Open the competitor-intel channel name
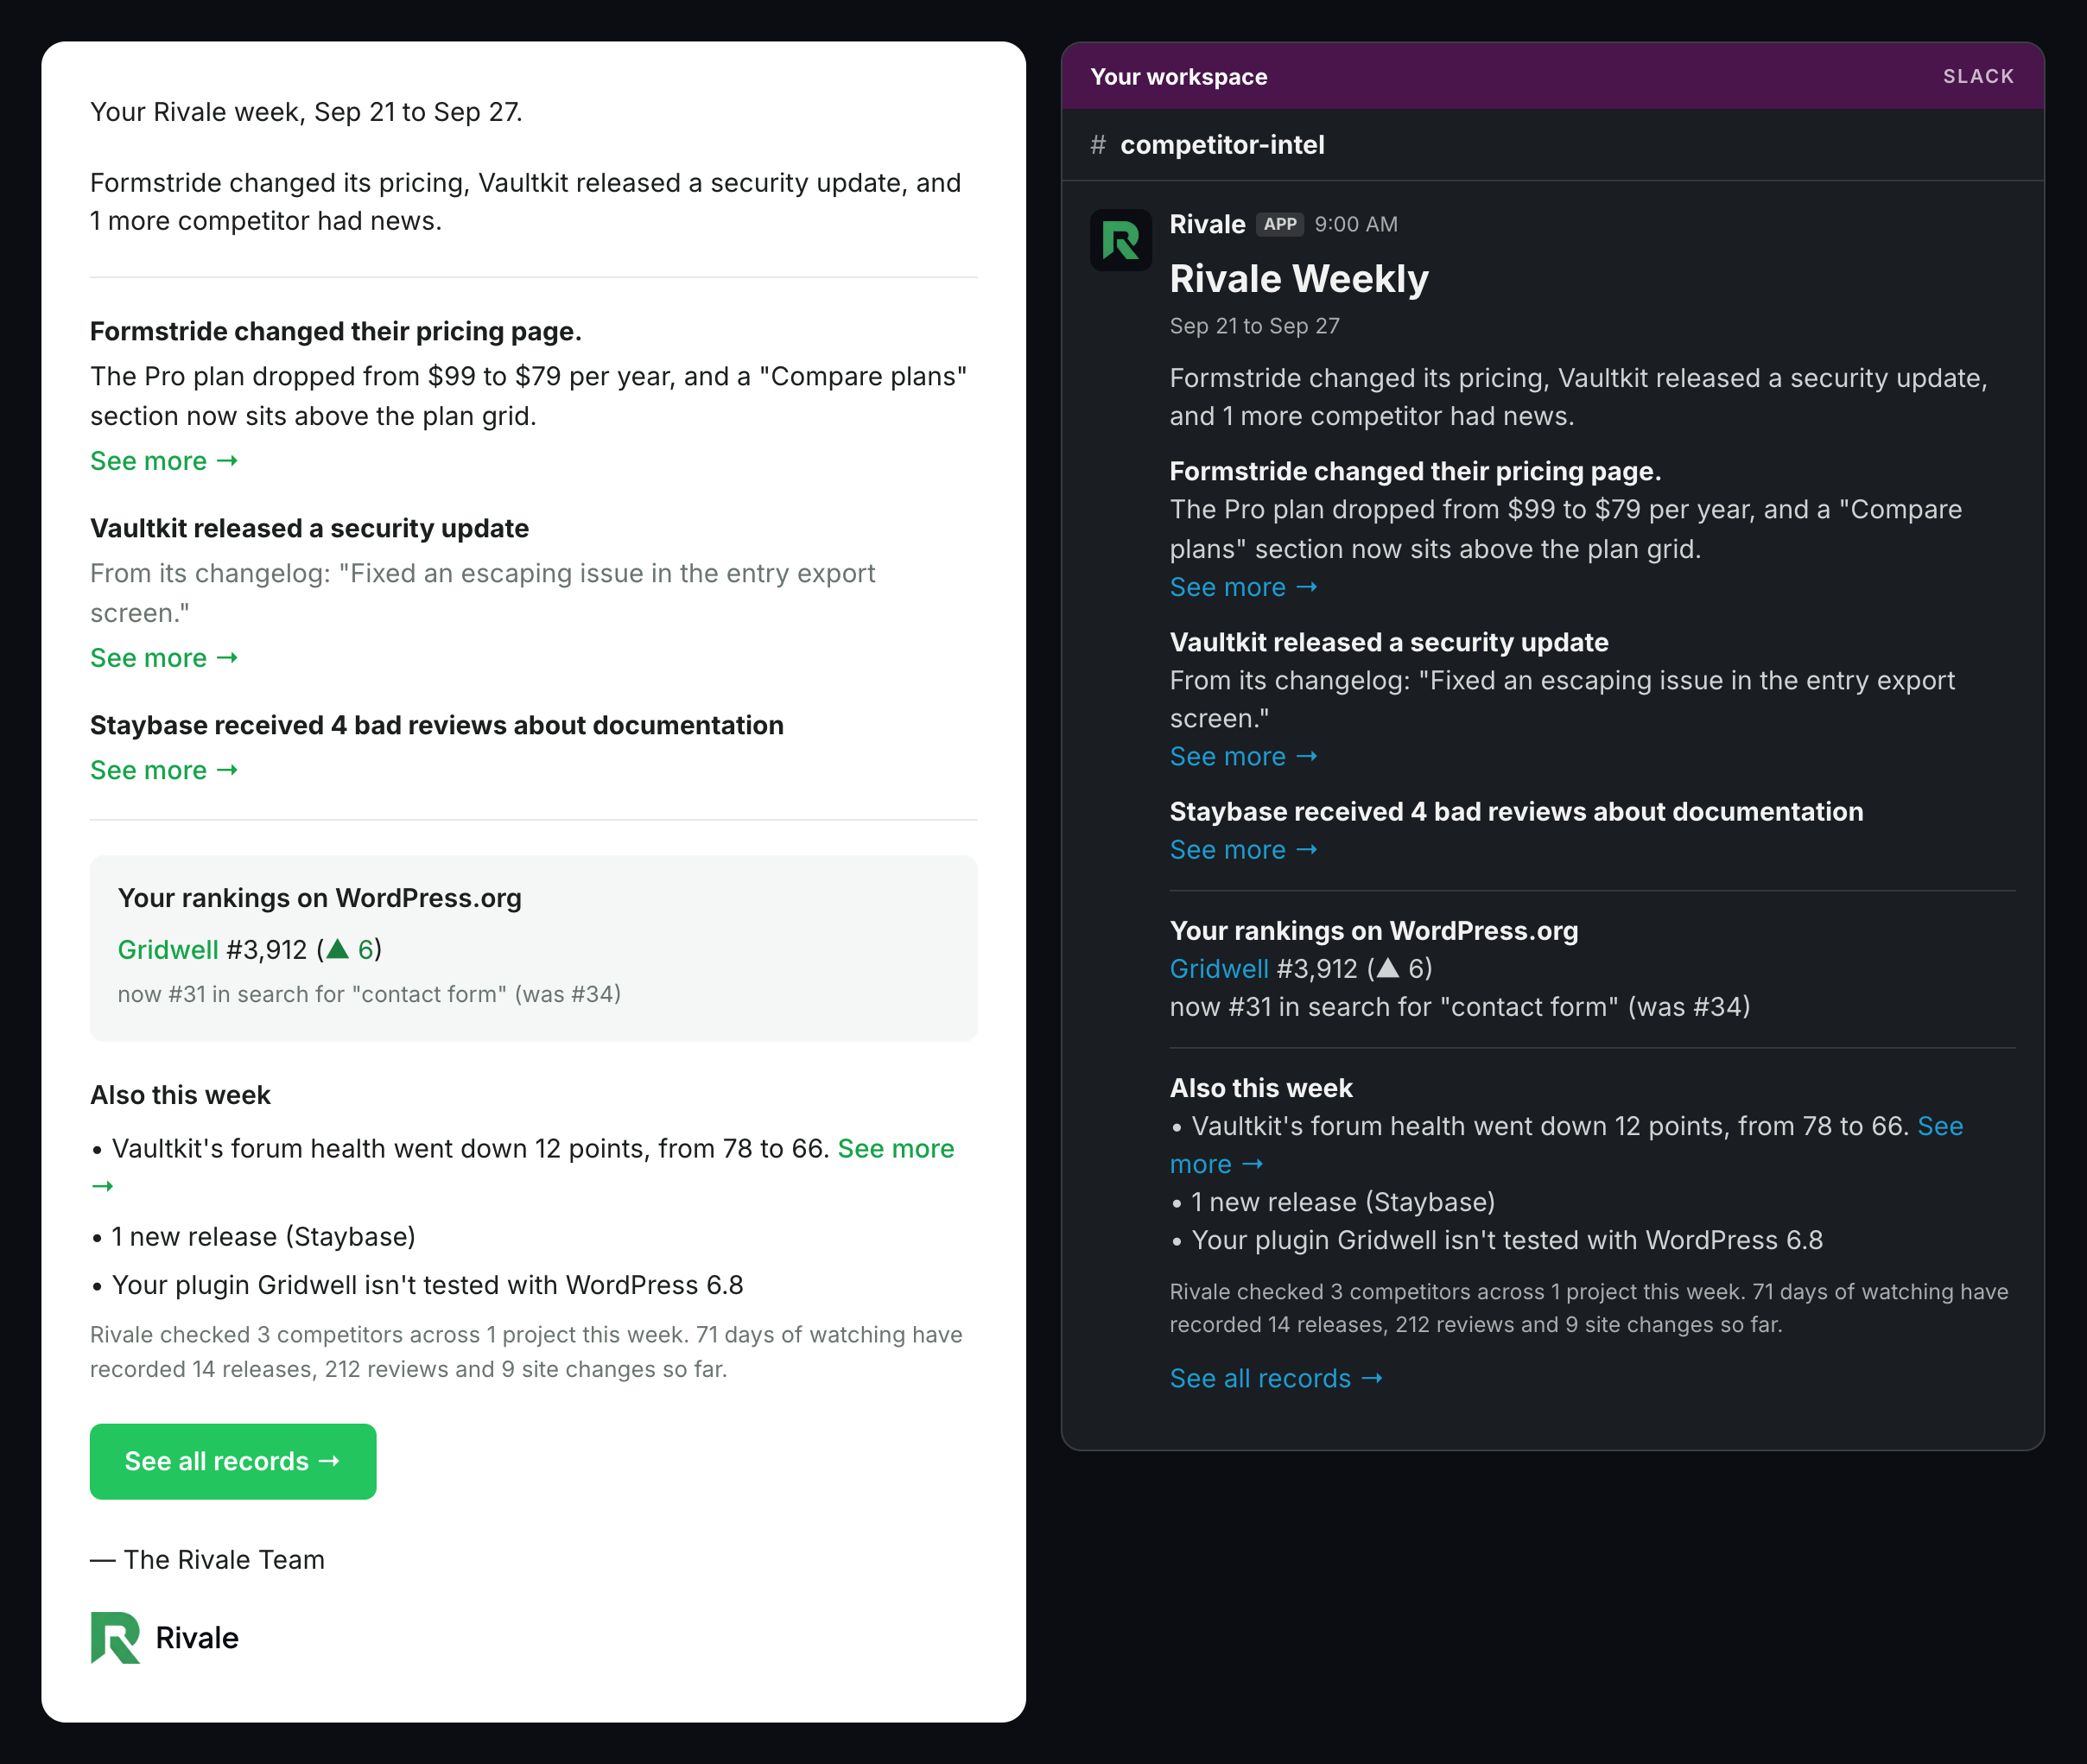The height and width of the screenshot is (1764, 2087). (1222, 145)
